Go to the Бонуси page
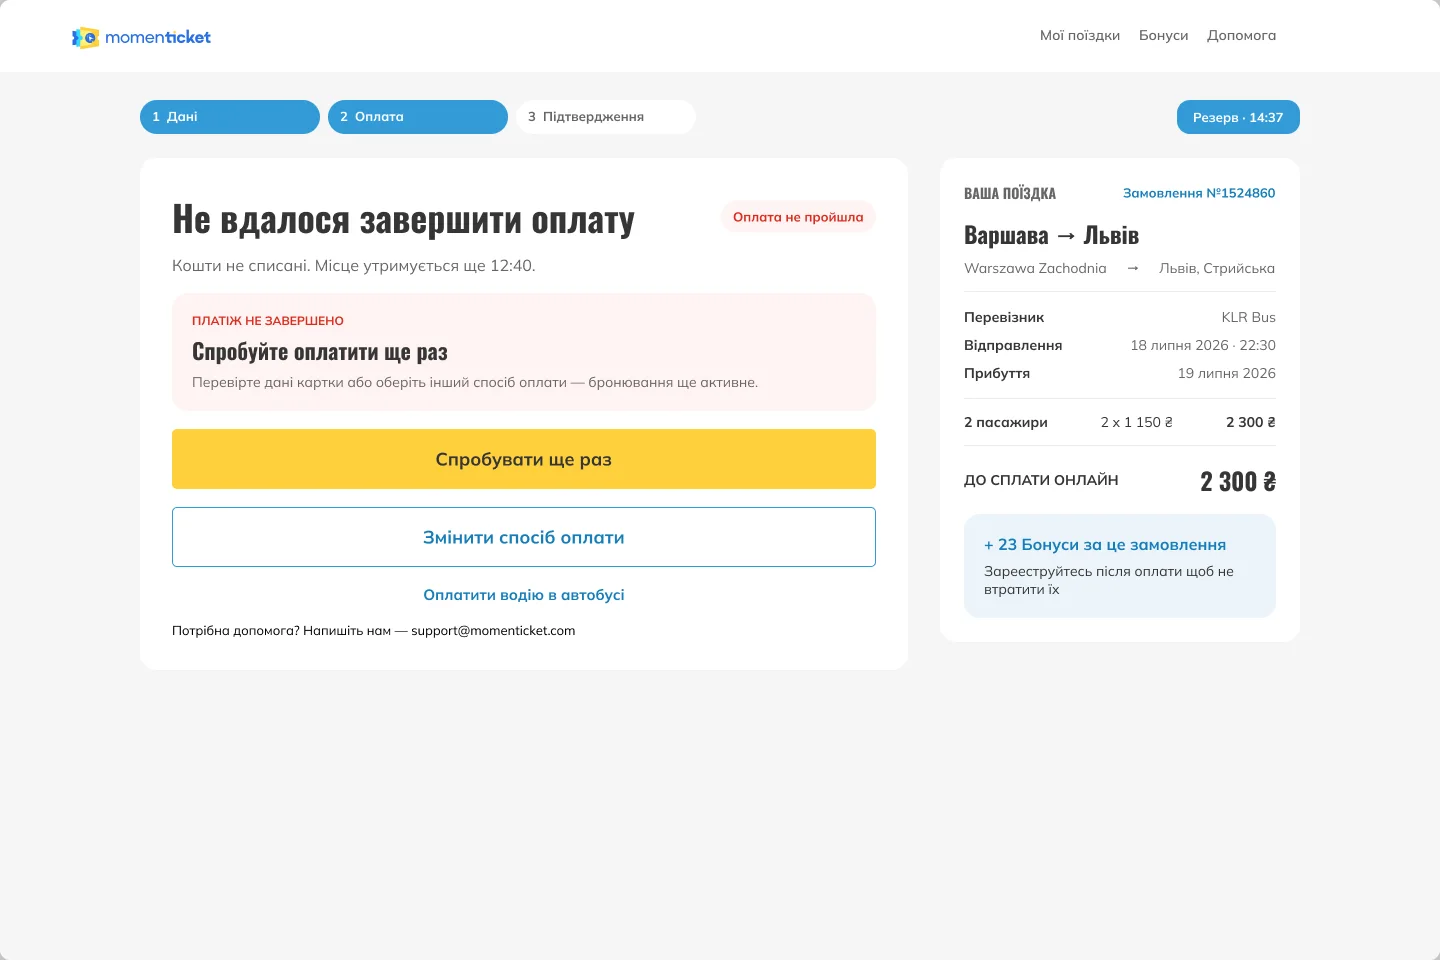The width and height of the screenshot is (1440, 960). [1164, 36]
